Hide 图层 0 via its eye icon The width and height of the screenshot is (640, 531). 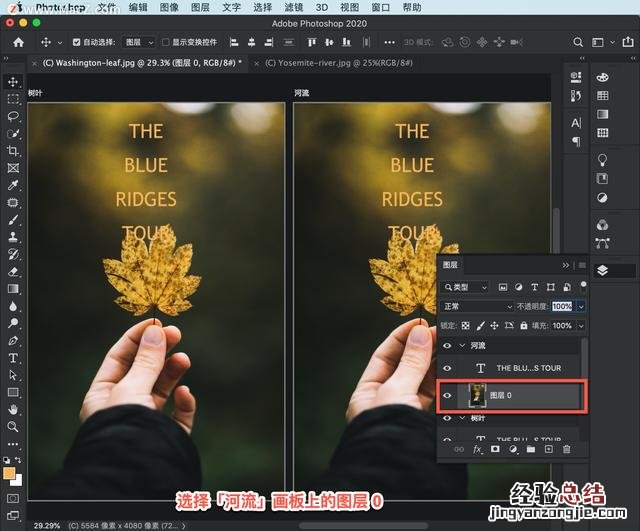click(x=447, y=395)
